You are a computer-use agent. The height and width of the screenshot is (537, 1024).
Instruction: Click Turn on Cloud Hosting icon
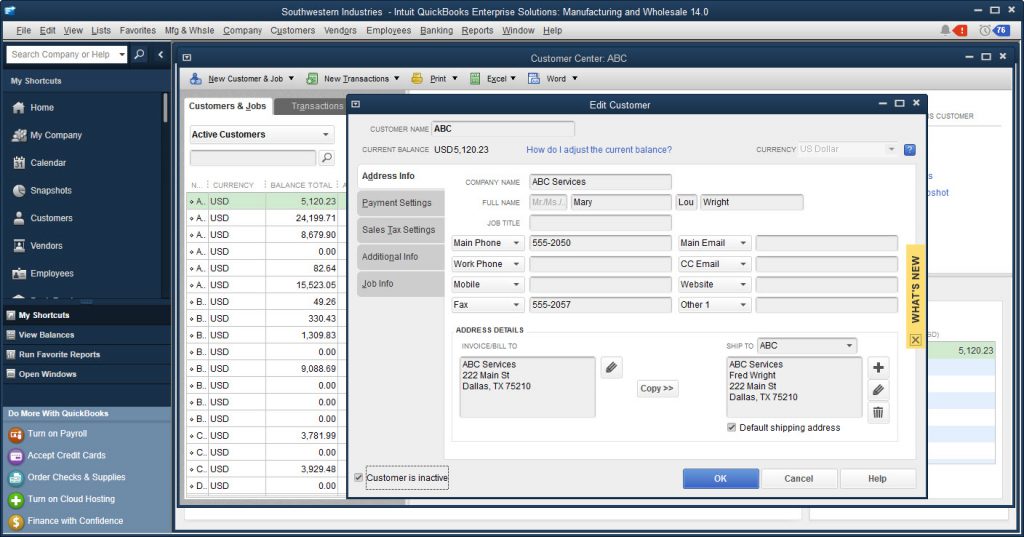click(x=16, y=500)
